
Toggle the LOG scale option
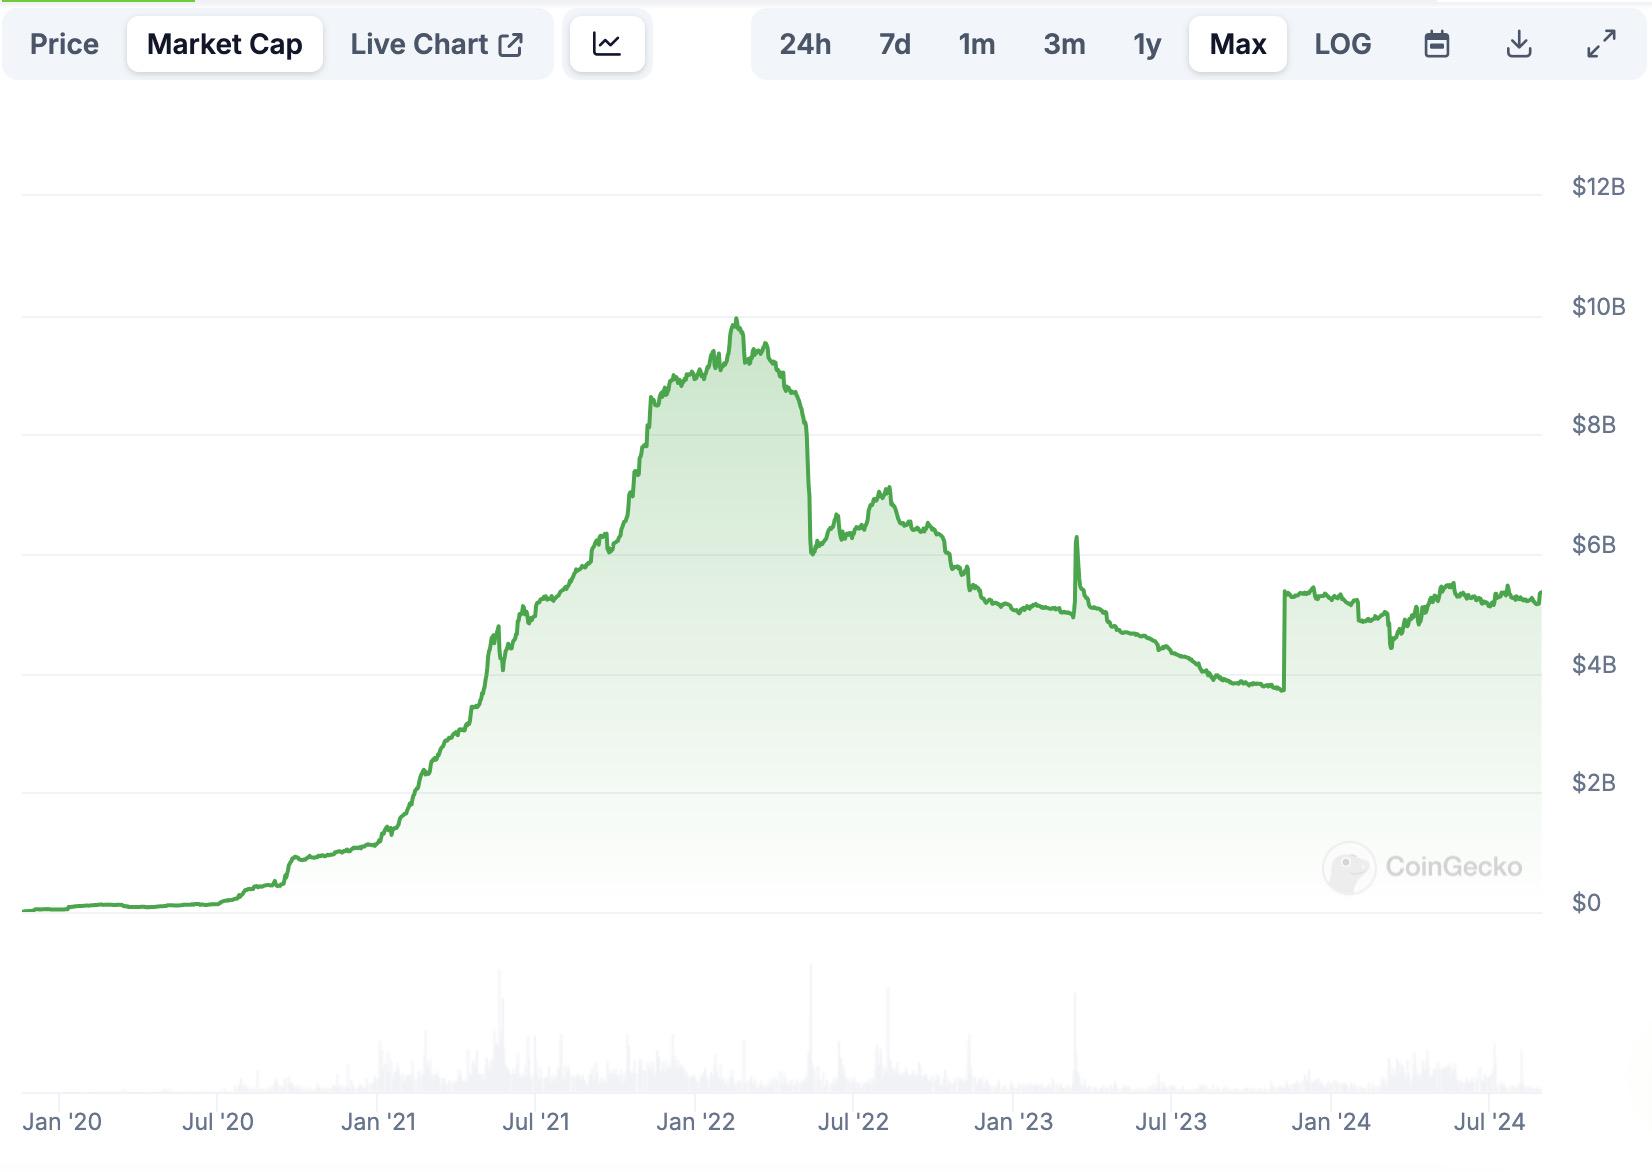1342,44
